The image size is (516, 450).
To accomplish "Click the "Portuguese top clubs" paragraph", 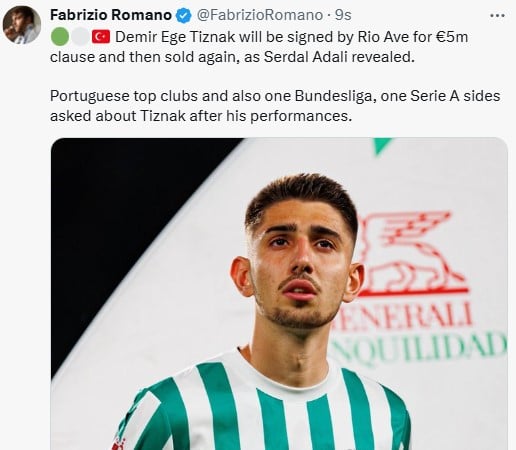I will pos(275,106).
